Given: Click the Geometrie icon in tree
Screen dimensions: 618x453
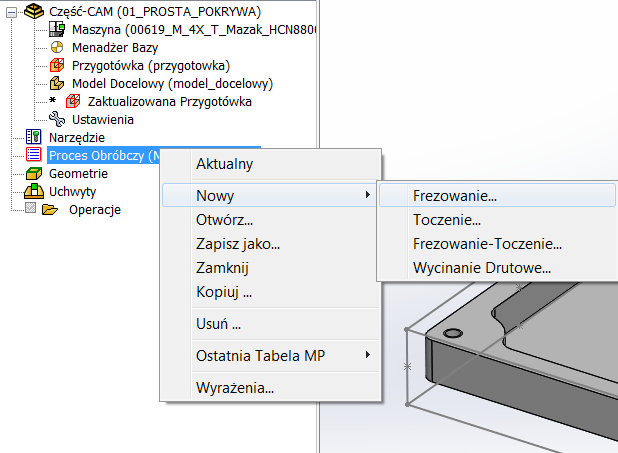Looking at the screenshot, I should click(33, 173).
